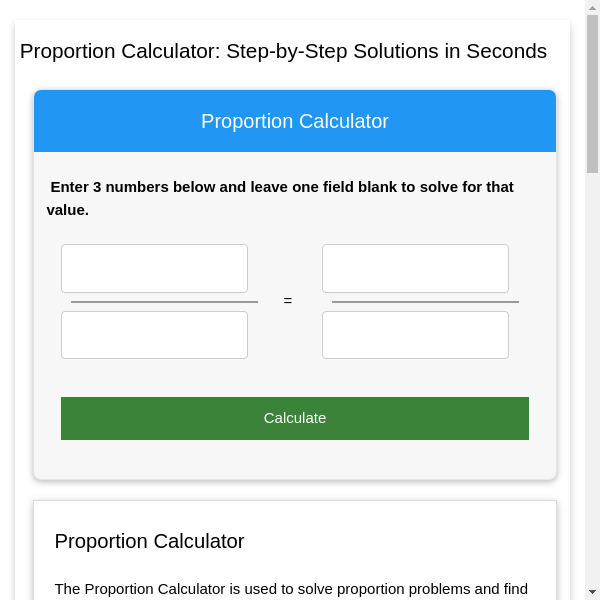This screenshot has height=600, width=600.
Task: Click the left fraction divider line
Action: 164,301
